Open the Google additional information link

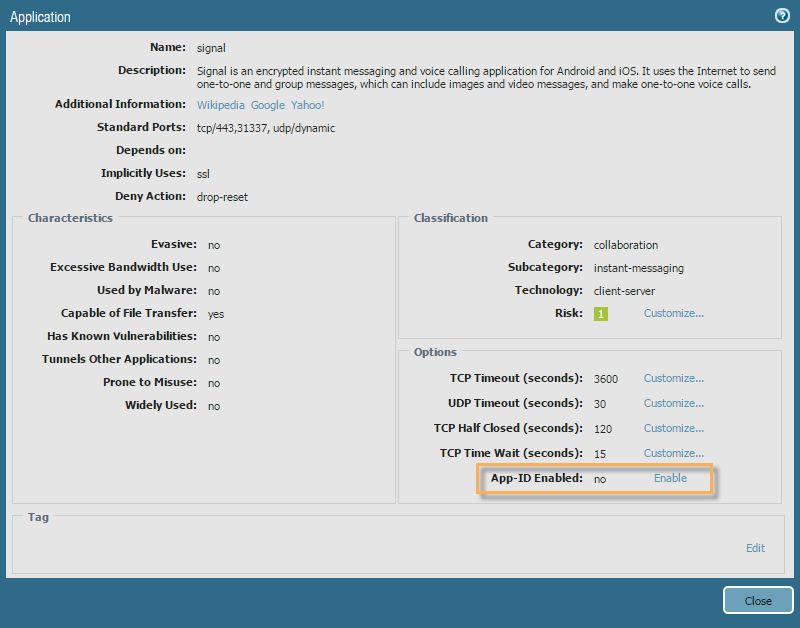coord(267,105)
